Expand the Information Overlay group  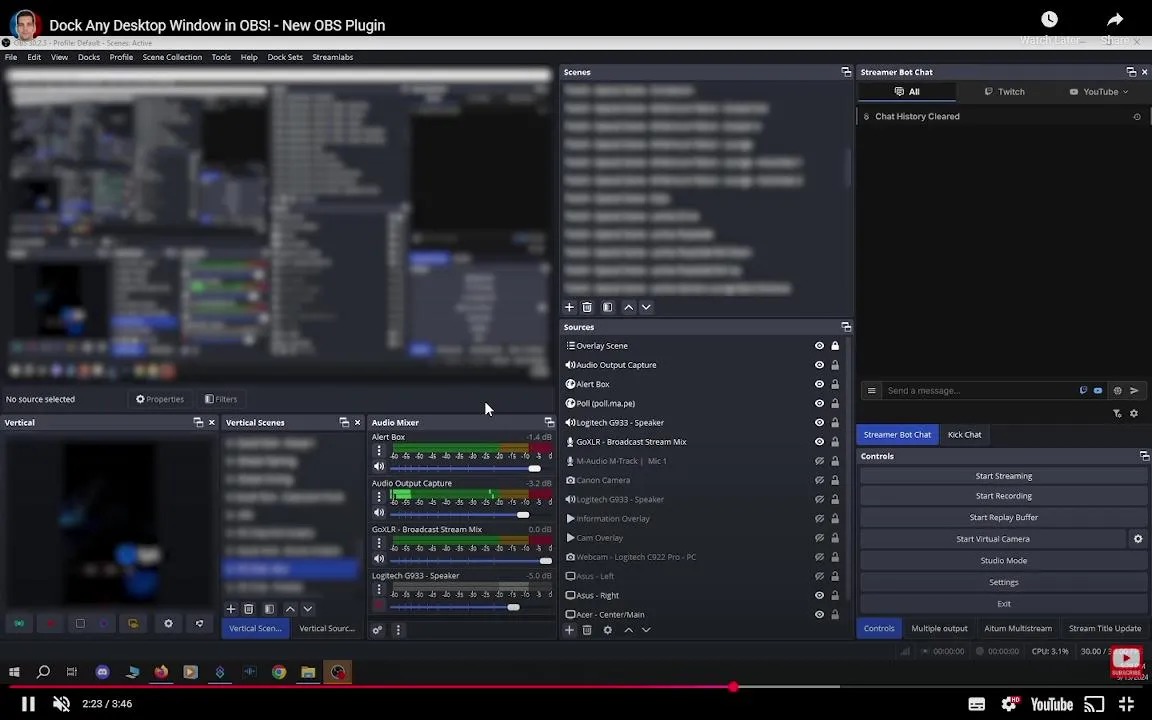[570, 518]
